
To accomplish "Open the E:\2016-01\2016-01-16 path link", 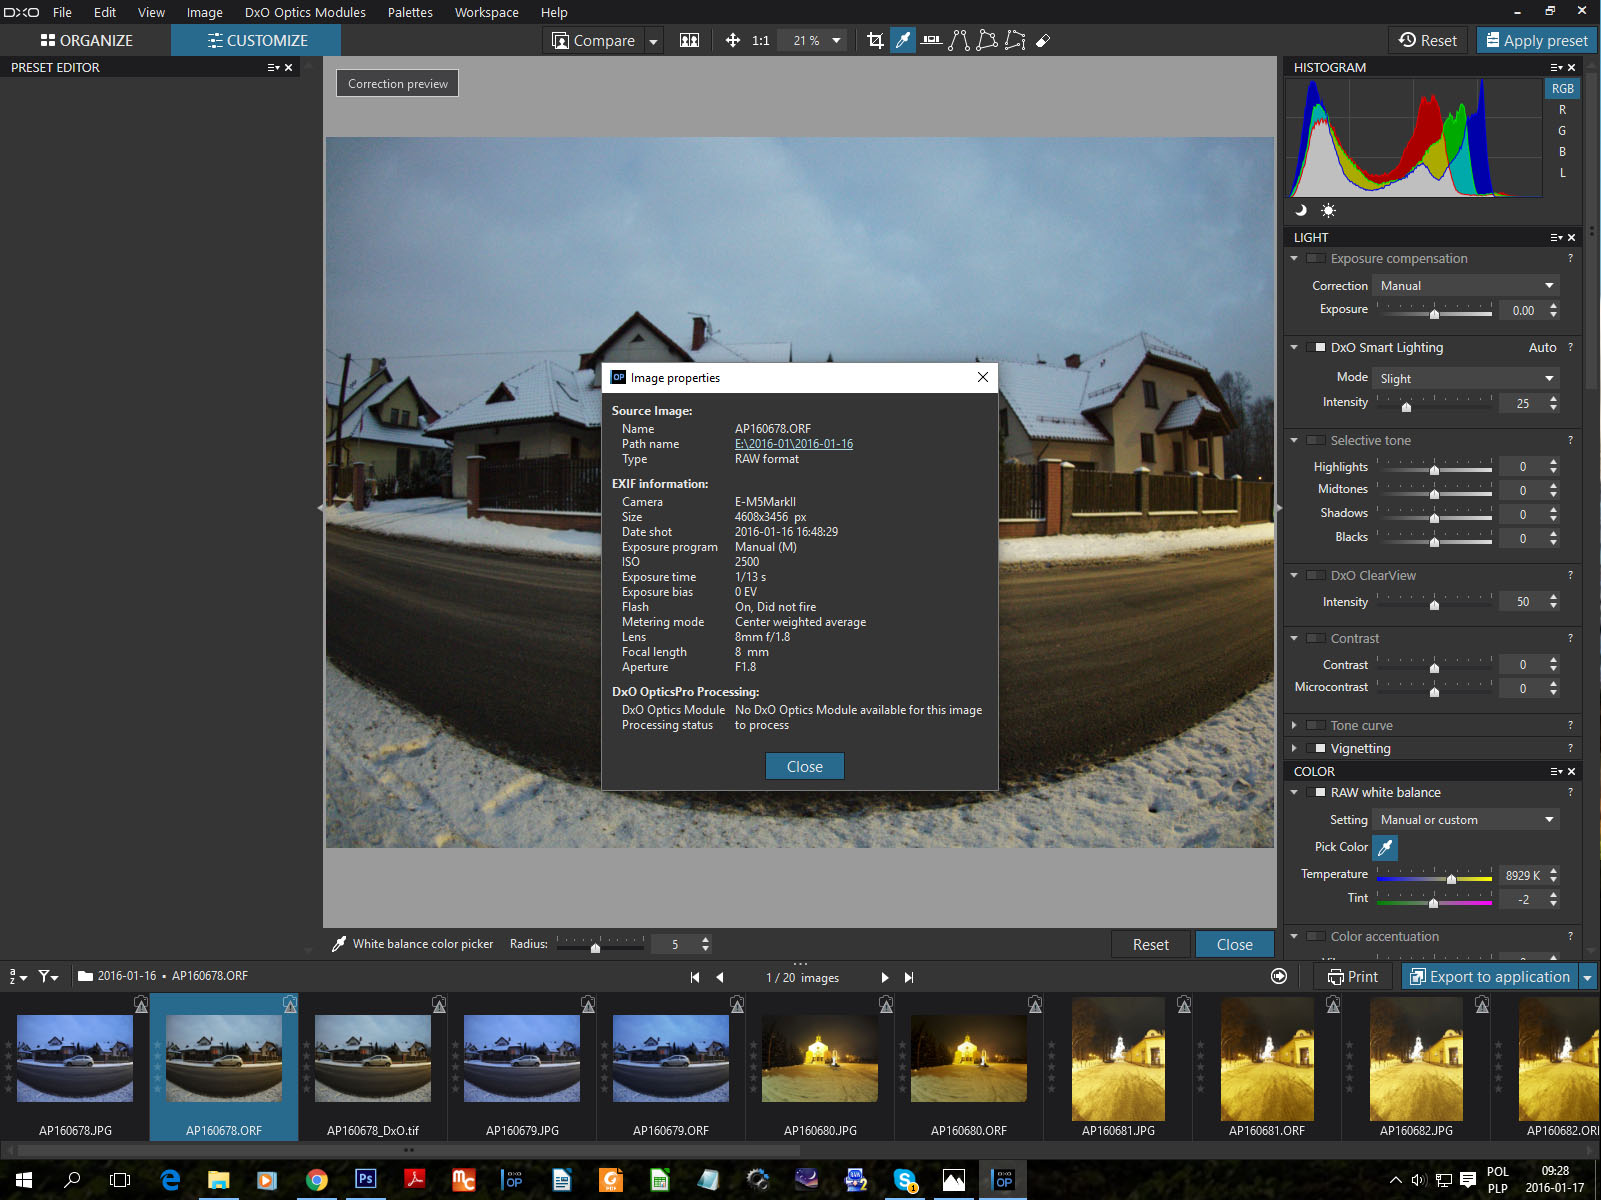I will 793,444.
